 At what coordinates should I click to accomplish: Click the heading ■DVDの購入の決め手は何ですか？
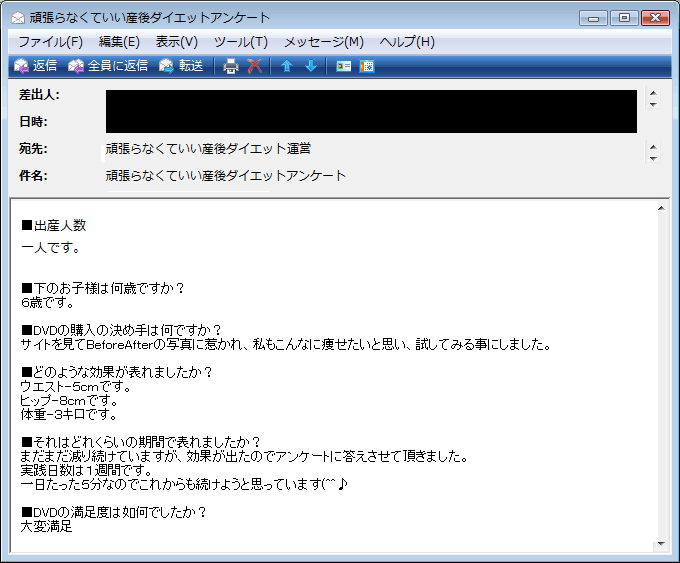coord(121,330)
